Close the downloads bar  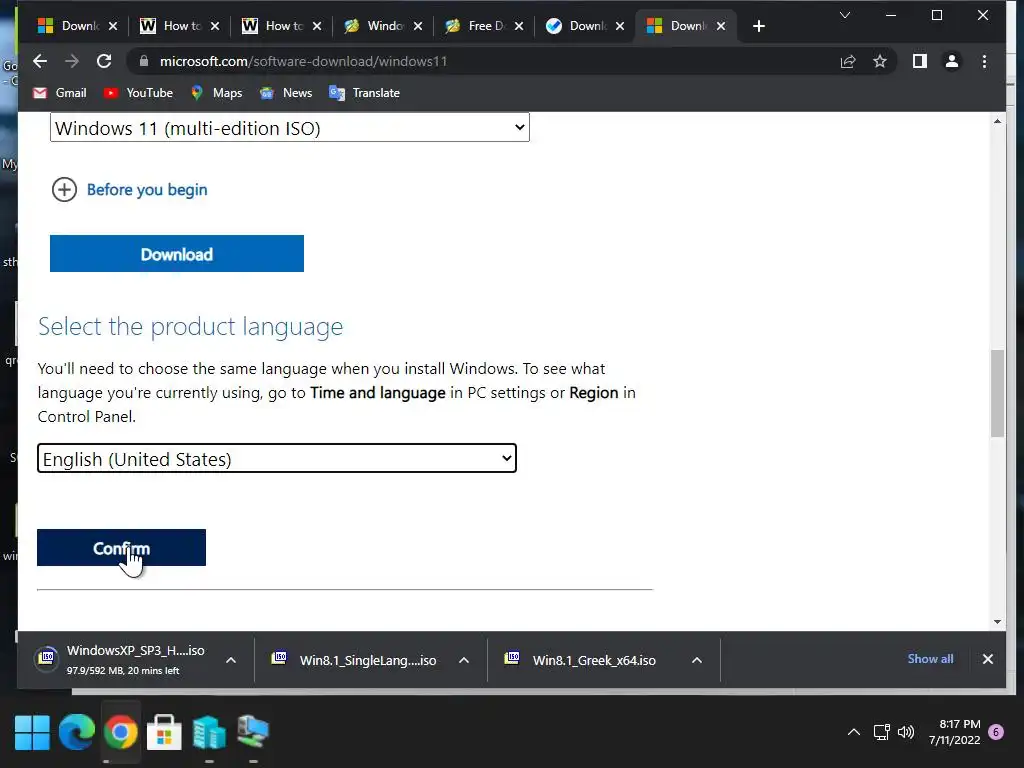click(x=987, y=659)
